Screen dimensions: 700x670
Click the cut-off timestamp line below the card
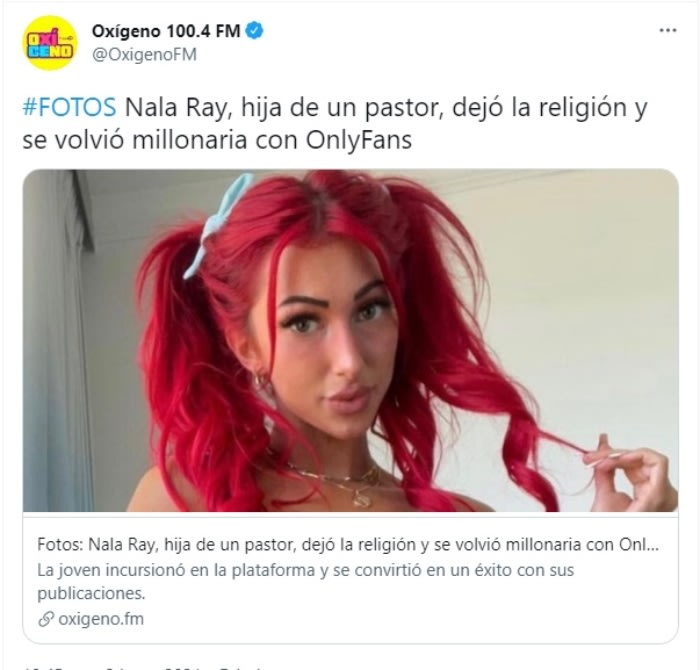click(x=143, y=668)
